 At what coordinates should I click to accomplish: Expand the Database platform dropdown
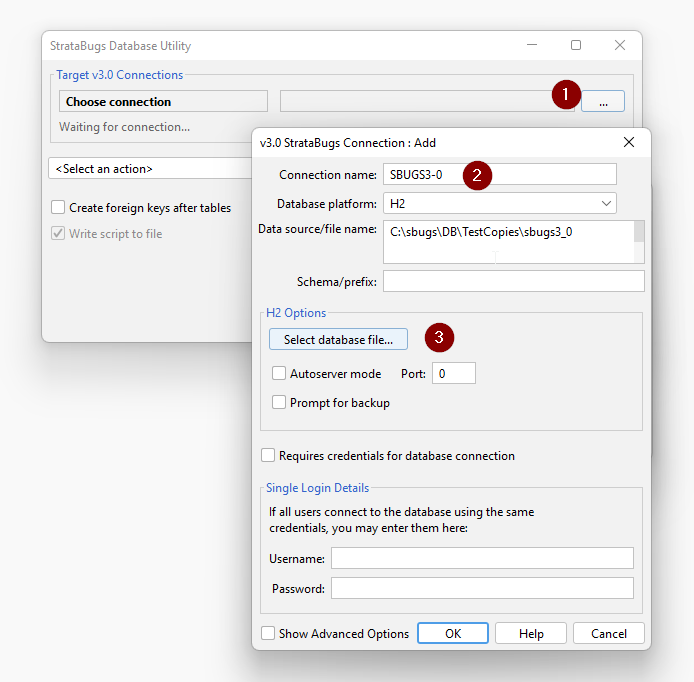pos(500,204)
